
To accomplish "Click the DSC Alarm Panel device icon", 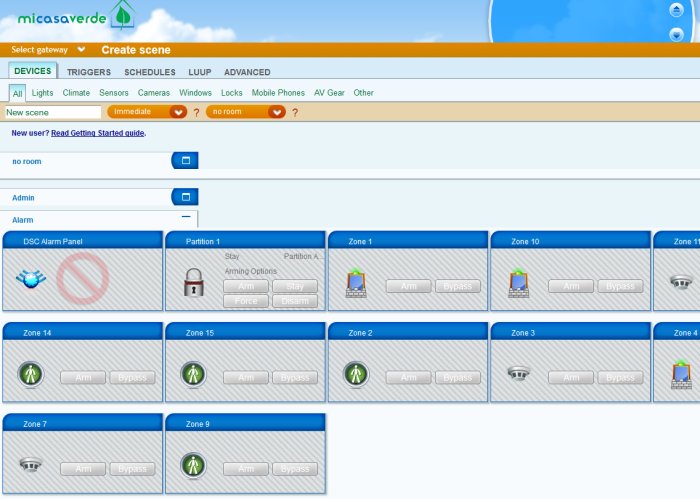I will click(x=32, y=280).
